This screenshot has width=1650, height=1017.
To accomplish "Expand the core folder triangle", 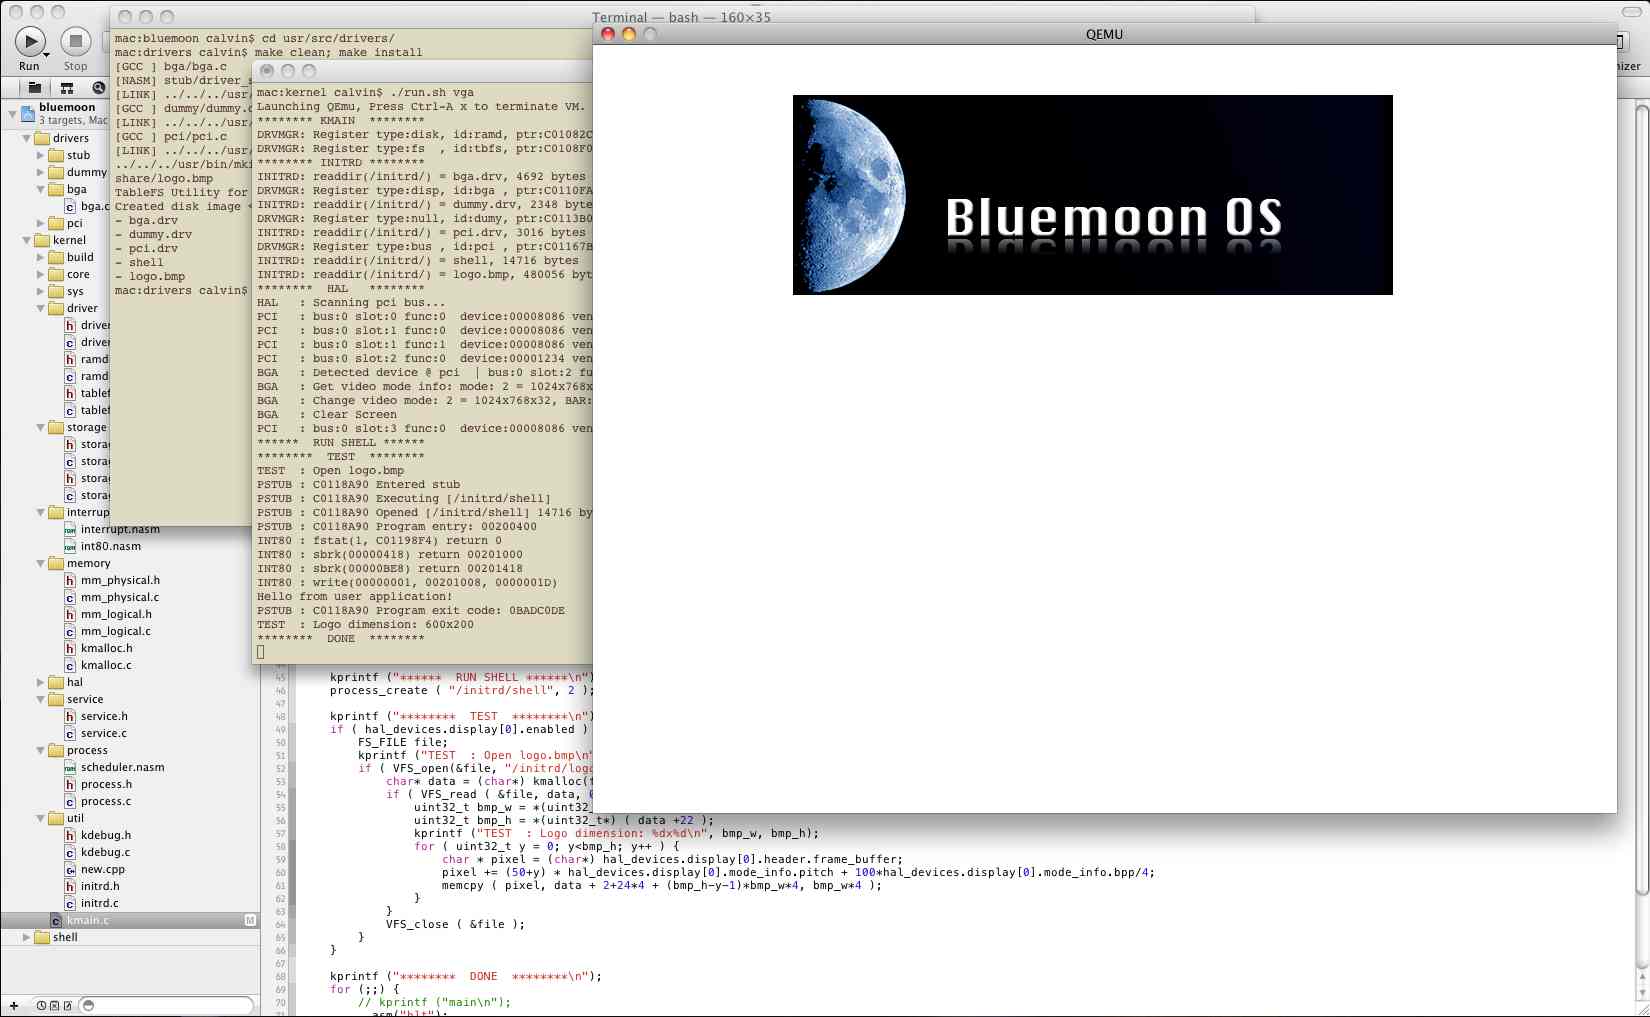I will pyautogui.click(x=41, y=274).
